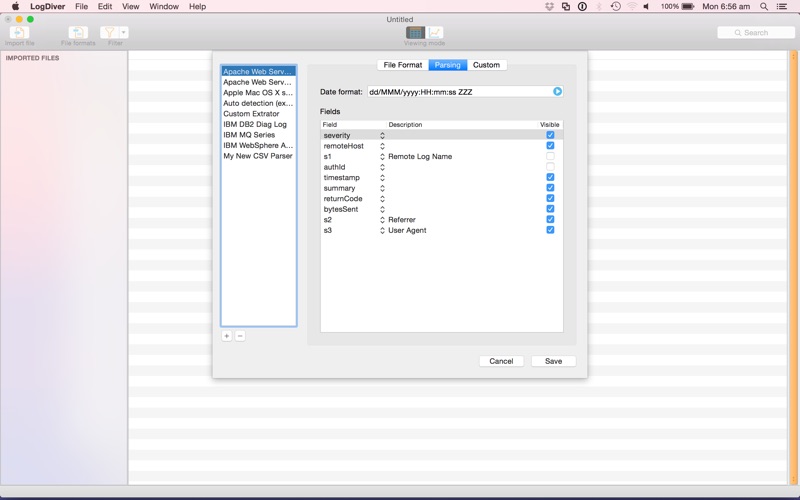Select IBM DB2 Diag Log parser

[x=258, y=124]
